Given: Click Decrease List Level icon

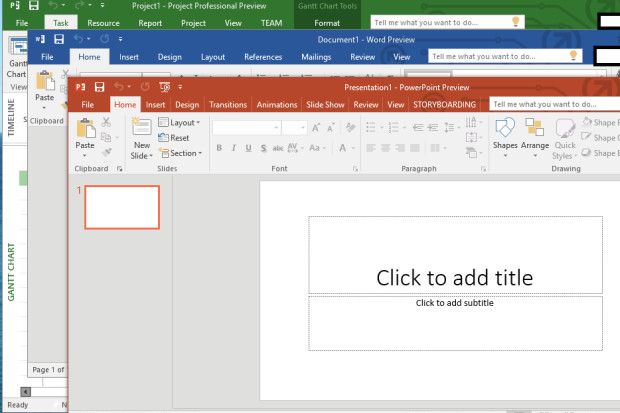Looking at the screenshot, I should pyautogui.click(x=418, y=127).
